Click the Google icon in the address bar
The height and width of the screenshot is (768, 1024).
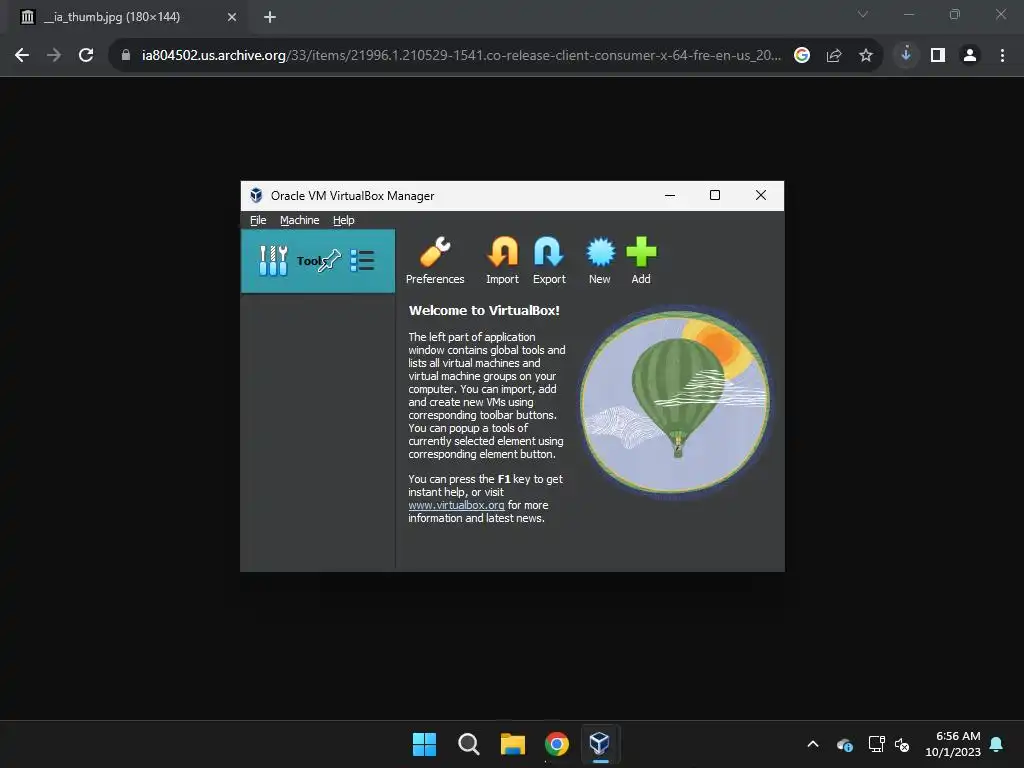[802, 56]
